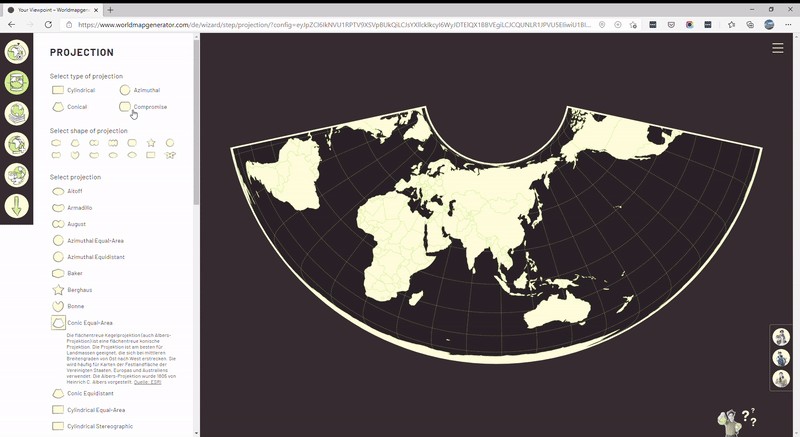This screenshot has width=800, height=437.
Task: Open the hamburger menu at top right
Action: [x=778, y=48]
